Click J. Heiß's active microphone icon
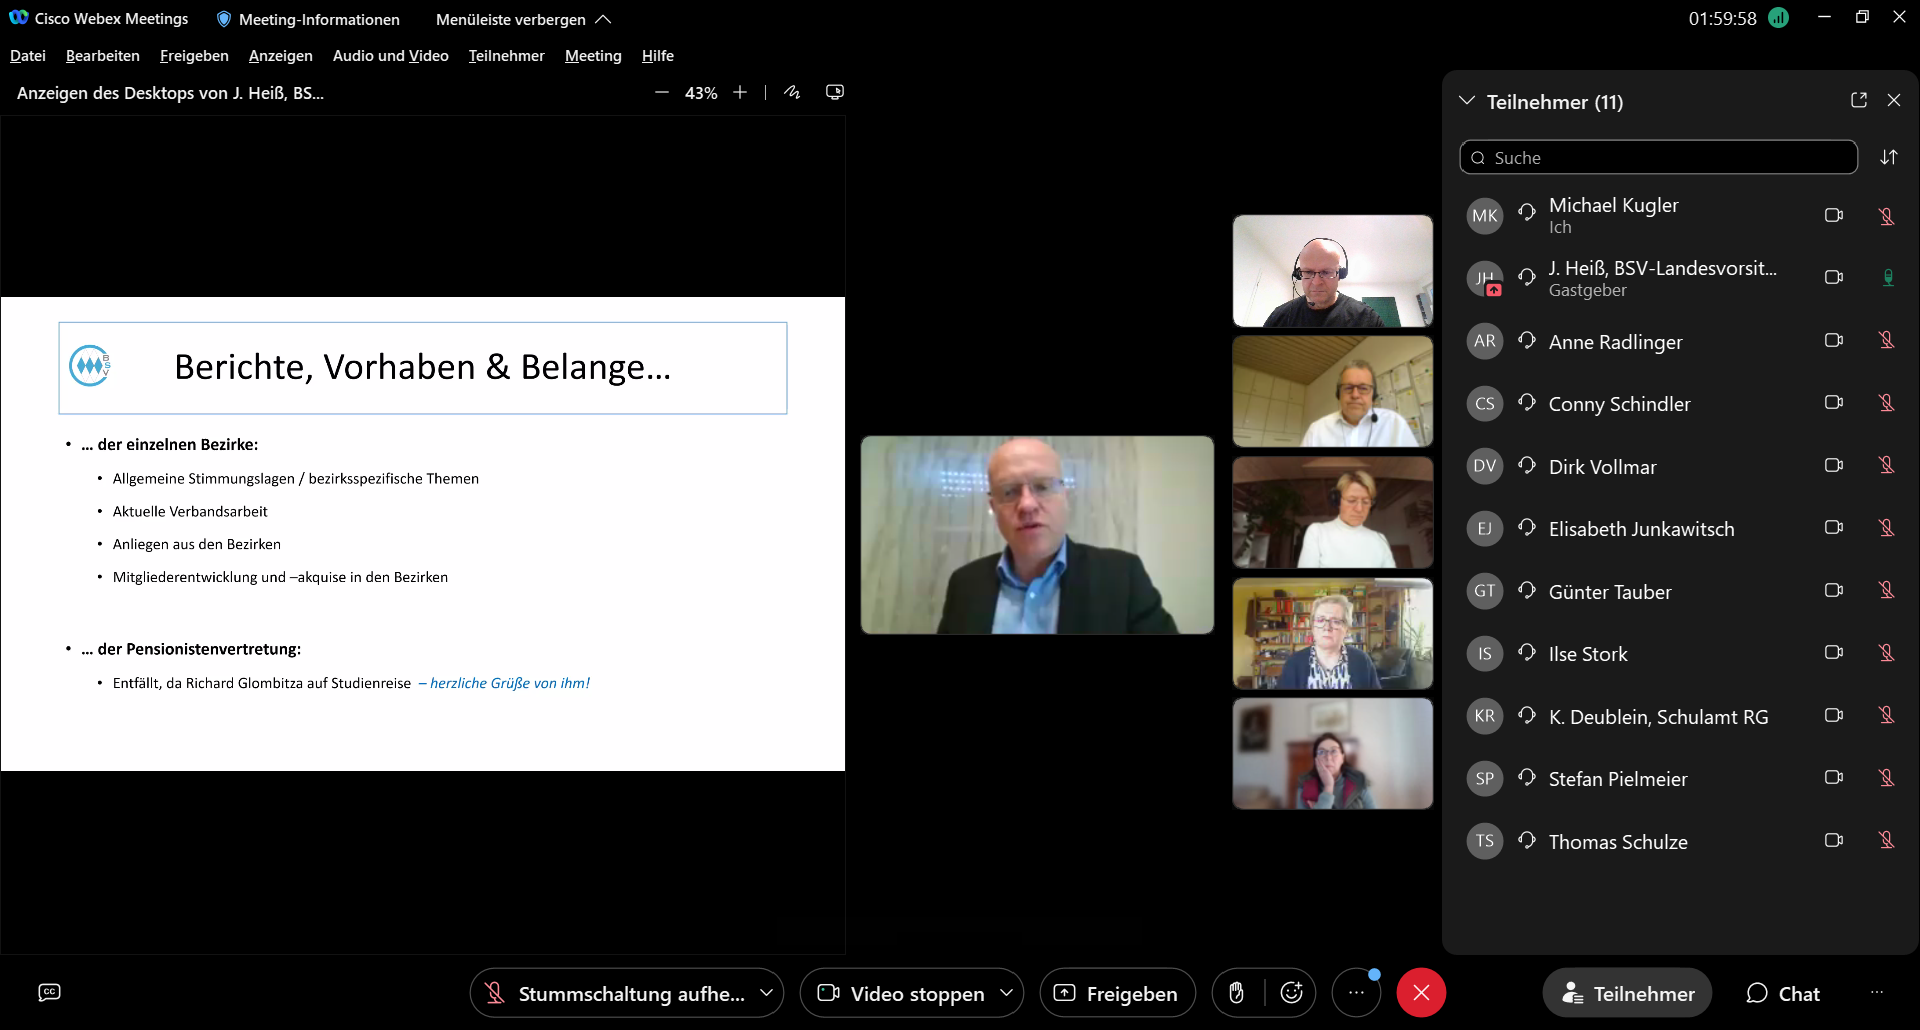 1888,278
